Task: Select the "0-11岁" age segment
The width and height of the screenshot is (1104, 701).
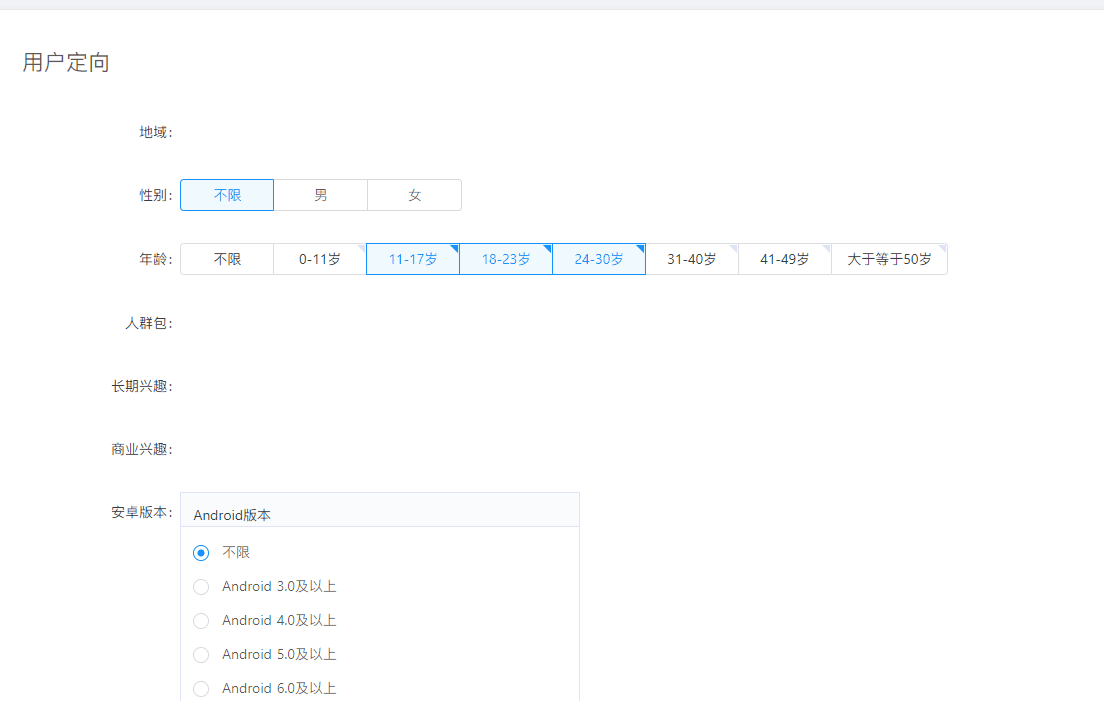Action: (x=319, y=258)
